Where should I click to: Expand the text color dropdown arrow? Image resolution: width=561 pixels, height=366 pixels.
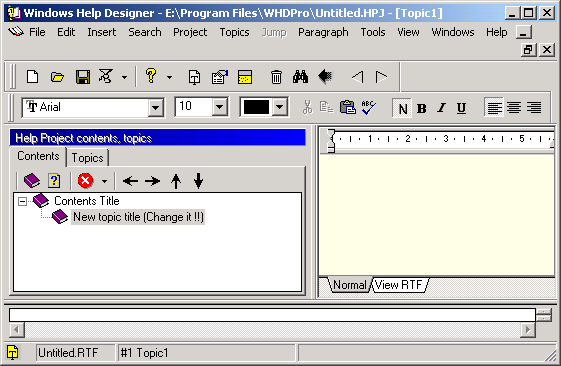click(x=280, y=107)
